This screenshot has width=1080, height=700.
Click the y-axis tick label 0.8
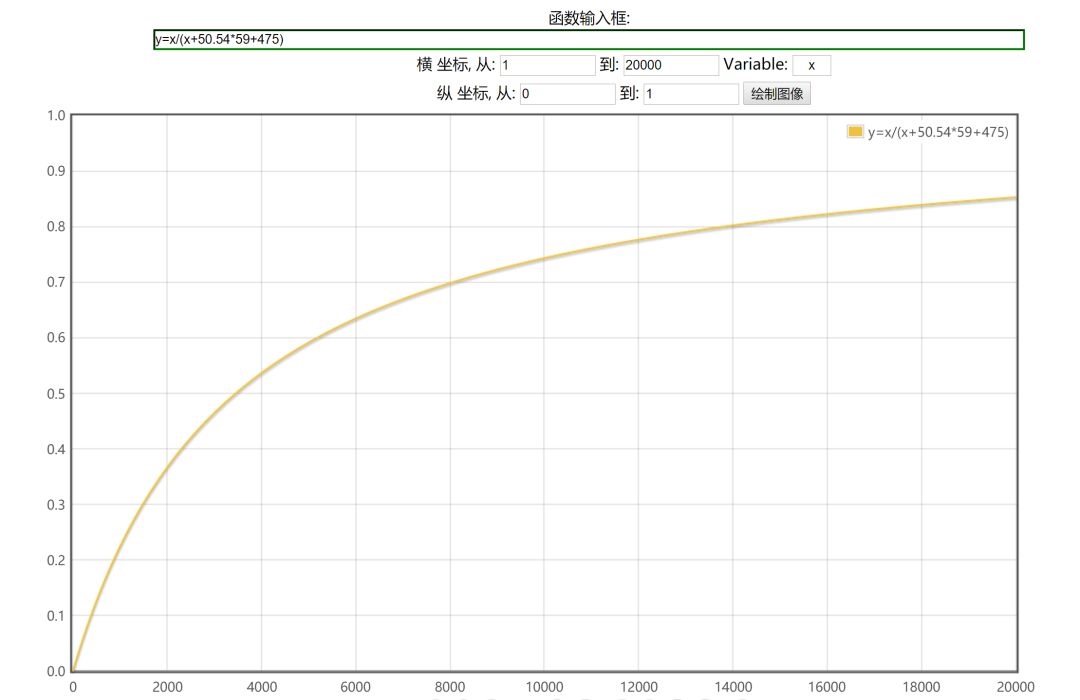[56, 226]
